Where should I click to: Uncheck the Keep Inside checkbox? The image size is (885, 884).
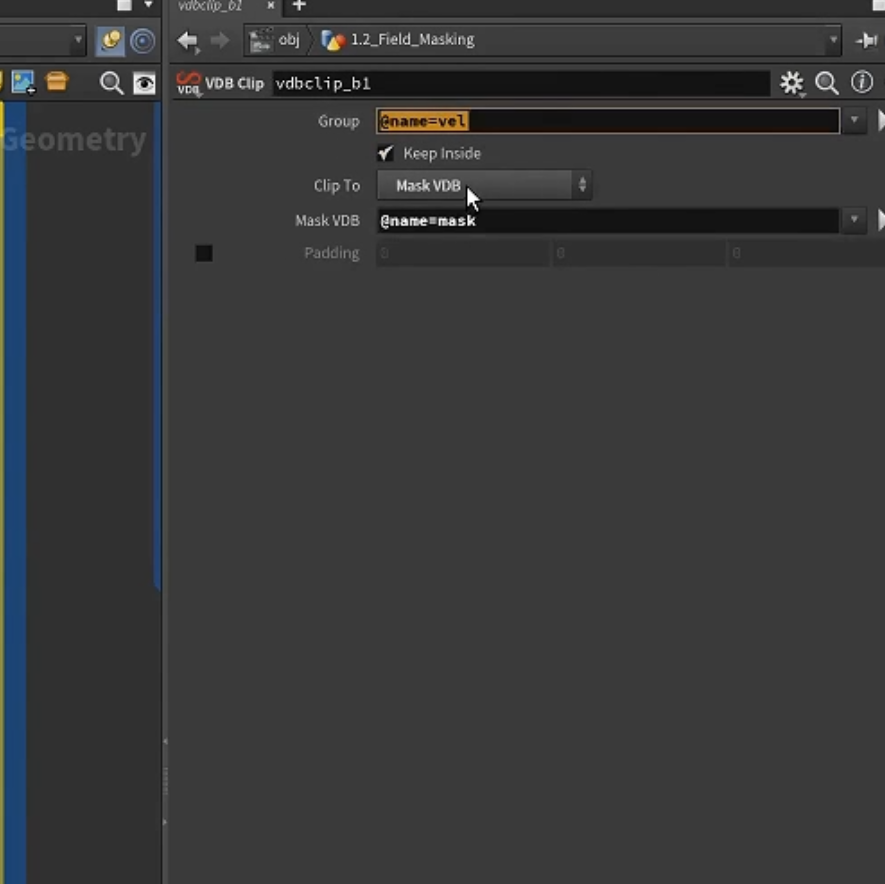tap(385, 153)
